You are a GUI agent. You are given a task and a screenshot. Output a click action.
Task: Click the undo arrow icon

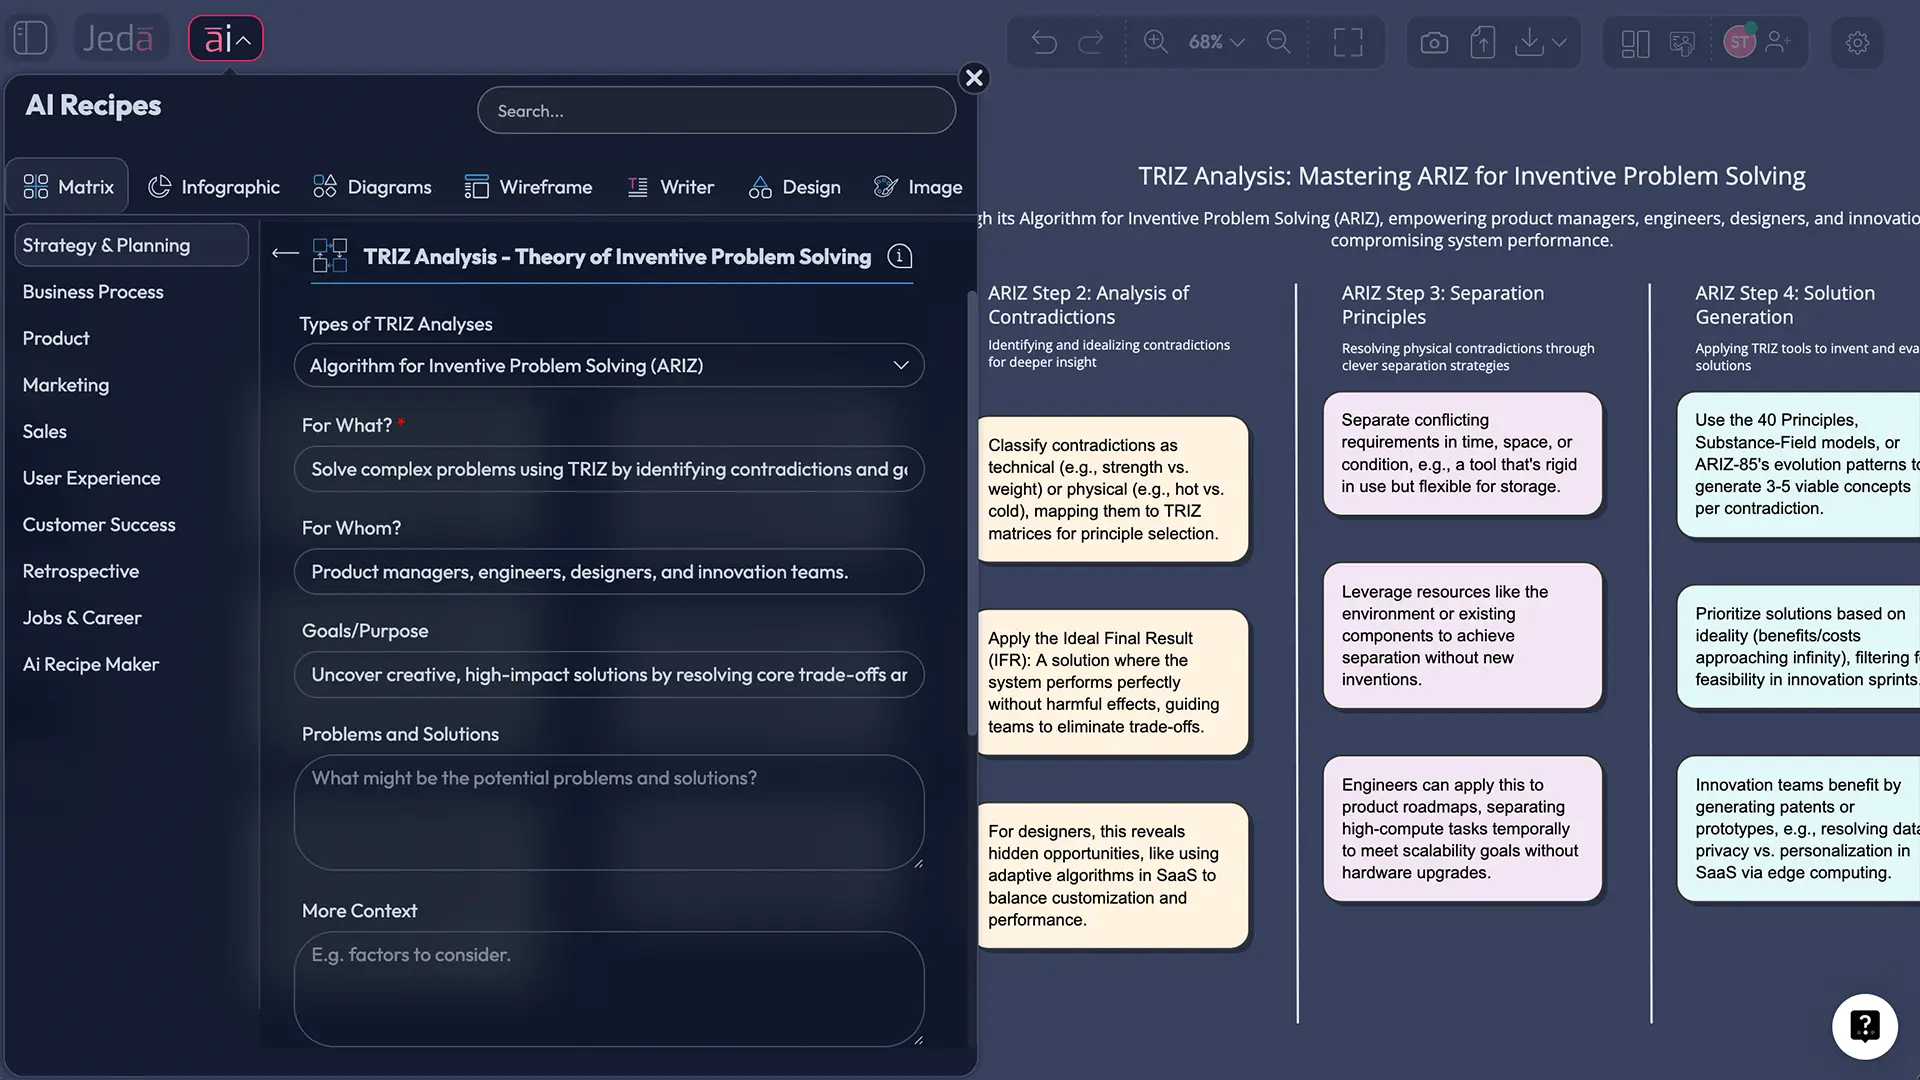tap(1044, 42)
